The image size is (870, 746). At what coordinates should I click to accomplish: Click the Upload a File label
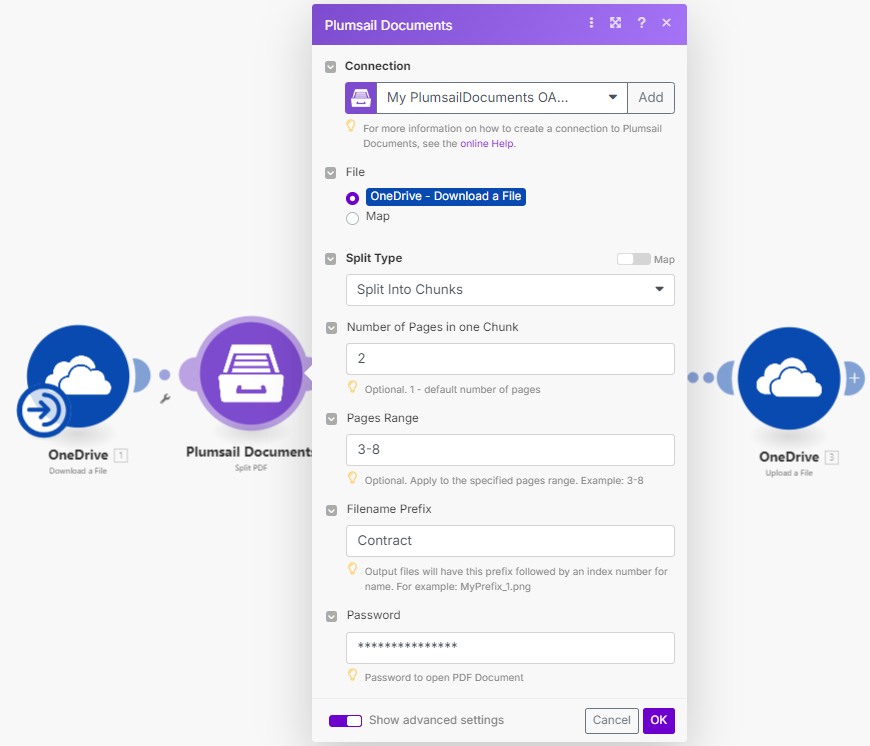[x=789, y=473]
